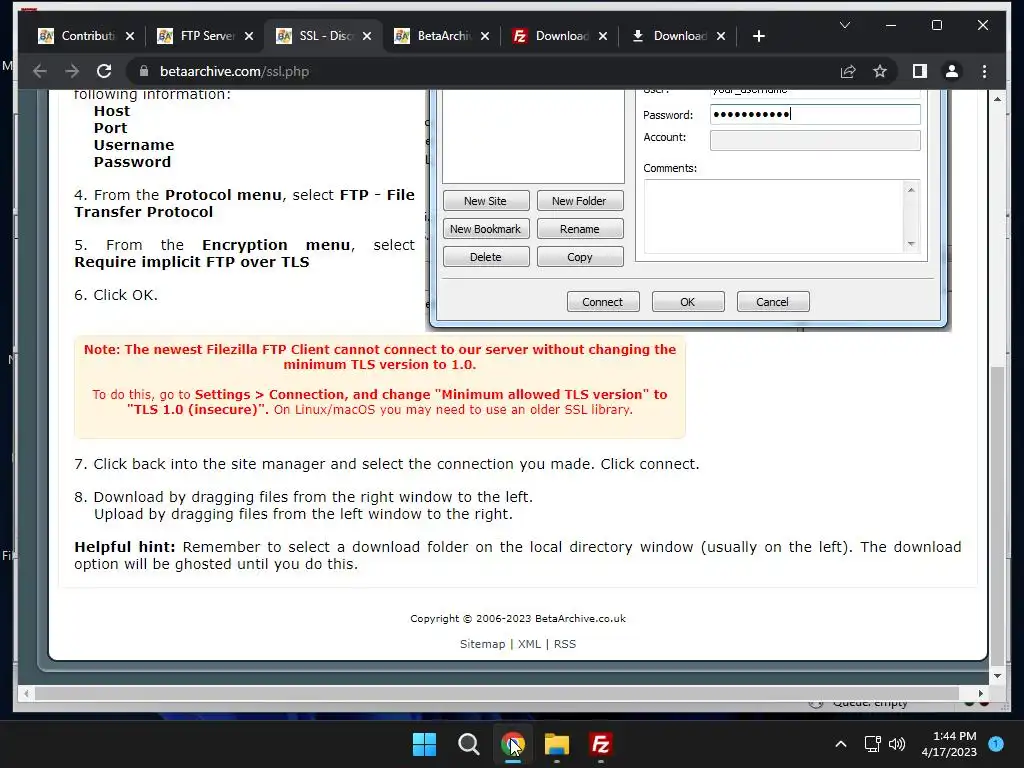Click Connect in the dialog image
Viewport: 1024px width, 768px height.
(603, 302)
